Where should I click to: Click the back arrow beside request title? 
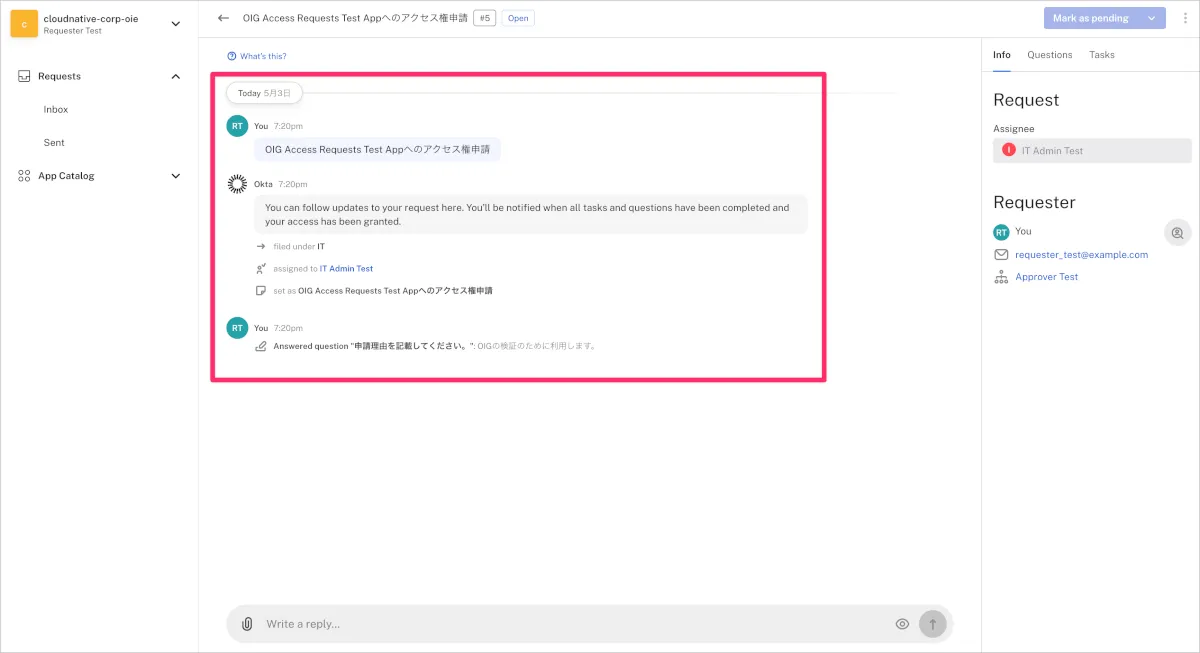point(223,18)
